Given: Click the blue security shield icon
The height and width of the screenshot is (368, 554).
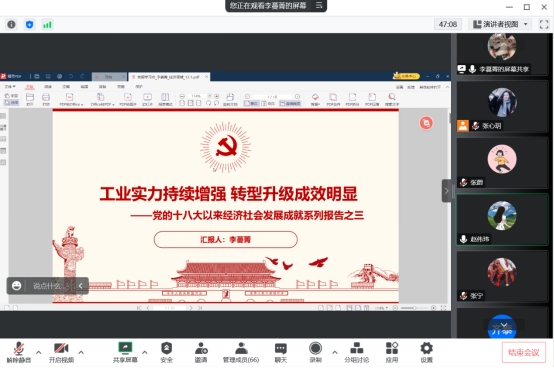Looking at the screenshot, I should [x=29, y=24].
